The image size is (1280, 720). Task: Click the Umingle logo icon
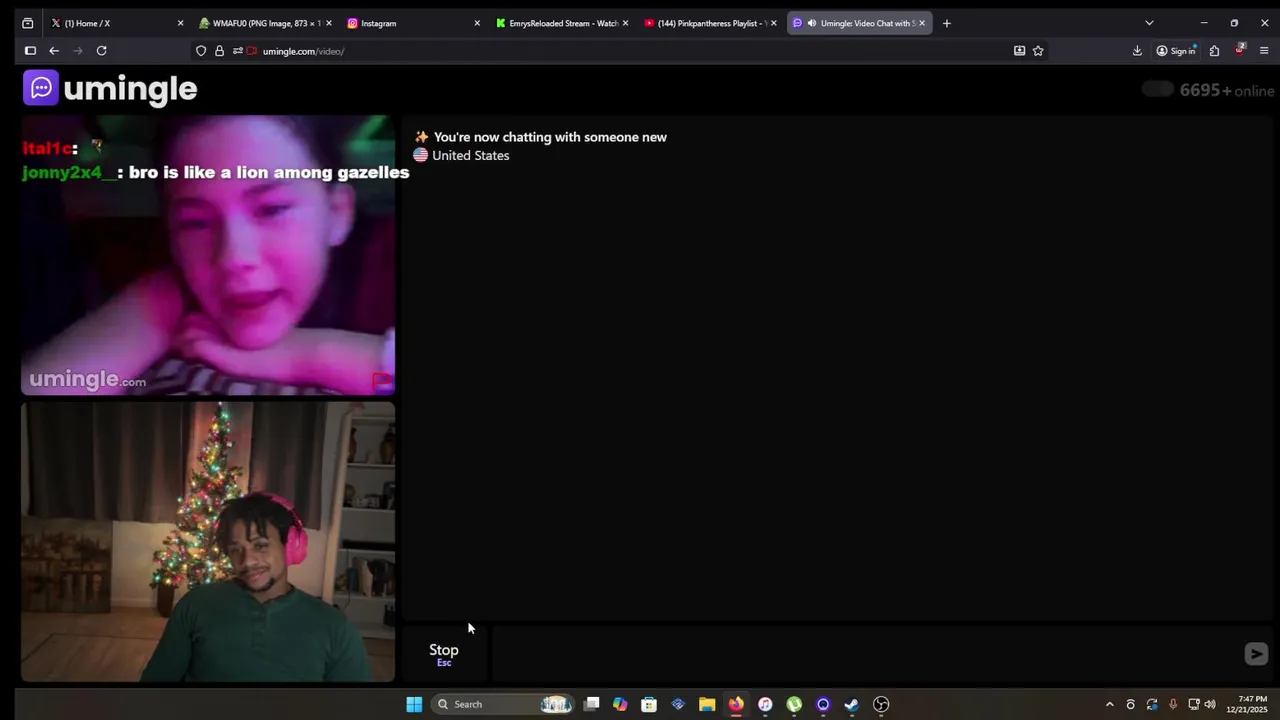pos(41,88)
